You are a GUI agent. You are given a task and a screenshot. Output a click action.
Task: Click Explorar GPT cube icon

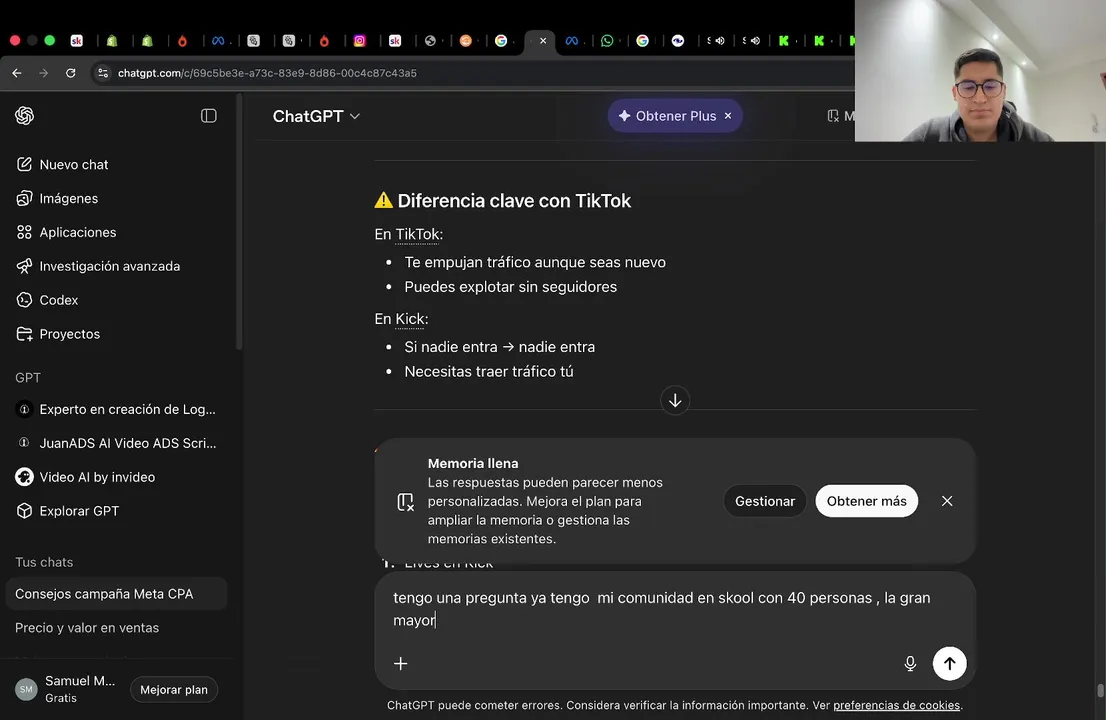tap(24, 511)
